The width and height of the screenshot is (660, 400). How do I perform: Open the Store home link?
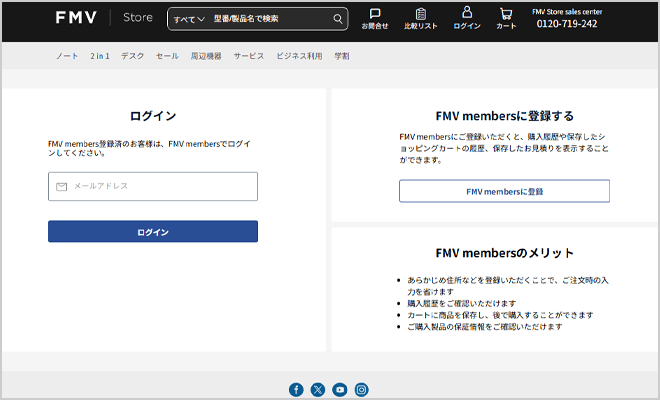(138, 18)
